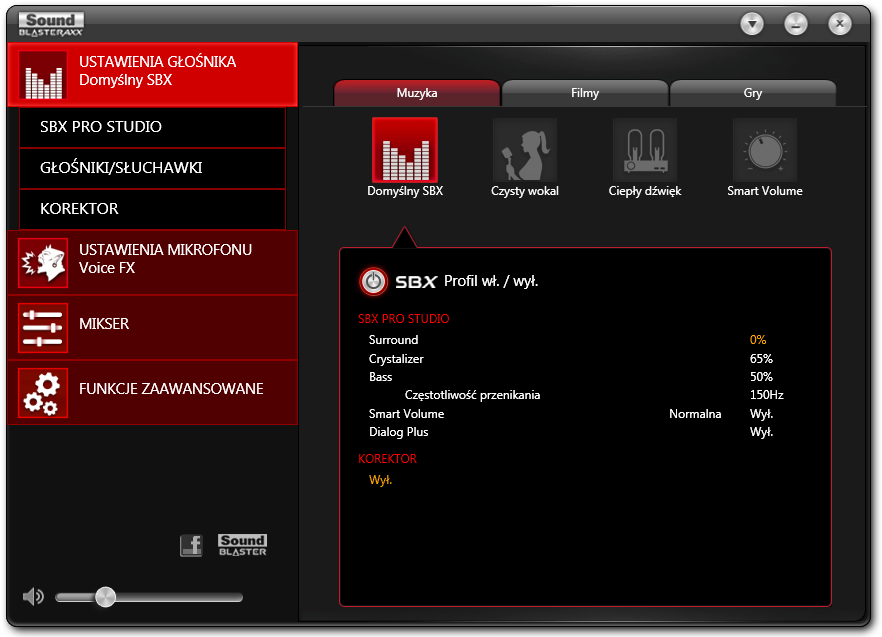Pick the Ciepły dźwięk amplifier icon
882x637 pixels.
click(x=645, y=150)
